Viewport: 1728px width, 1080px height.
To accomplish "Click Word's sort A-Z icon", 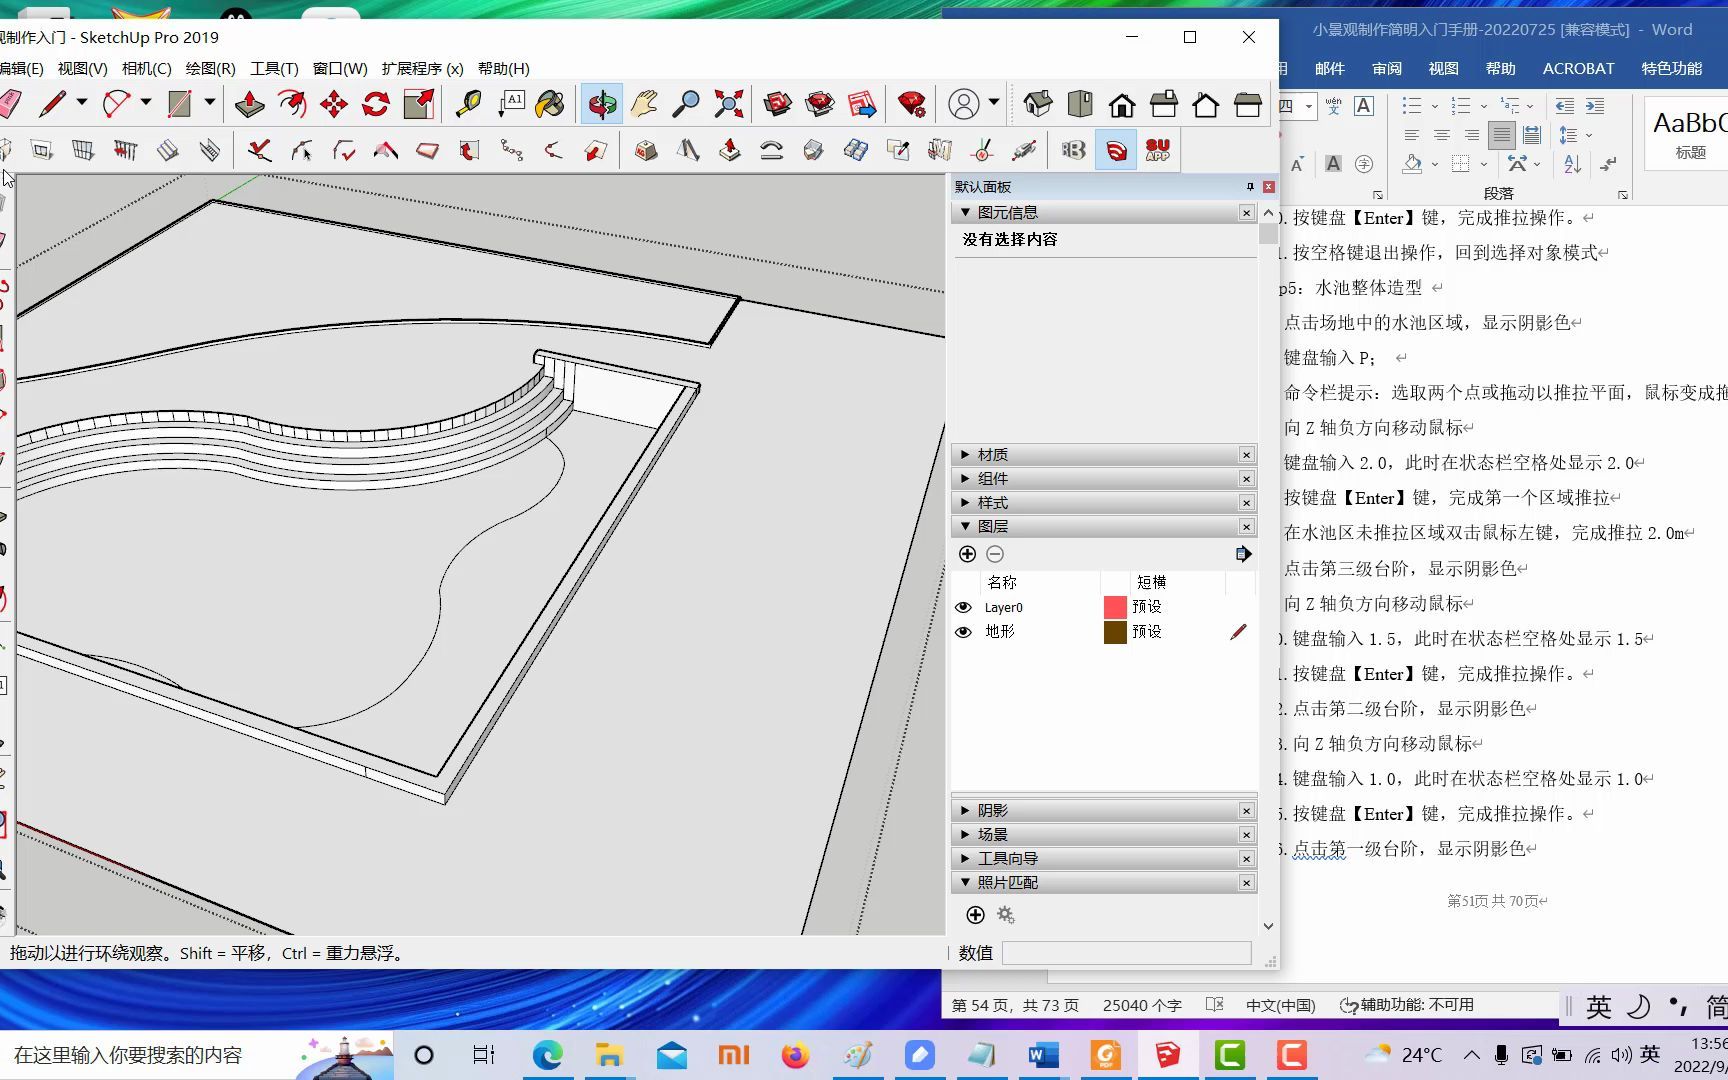I will 1572,164.
